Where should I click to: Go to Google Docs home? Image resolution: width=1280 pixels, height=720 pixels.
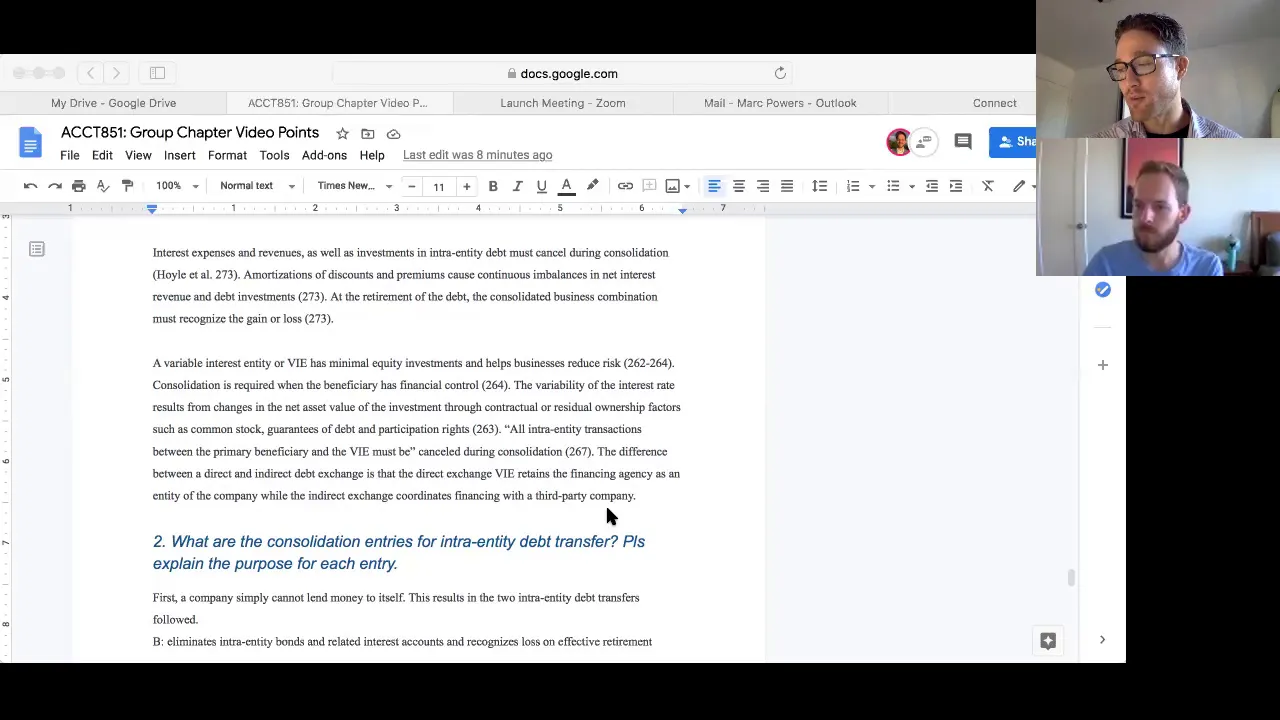30,142
